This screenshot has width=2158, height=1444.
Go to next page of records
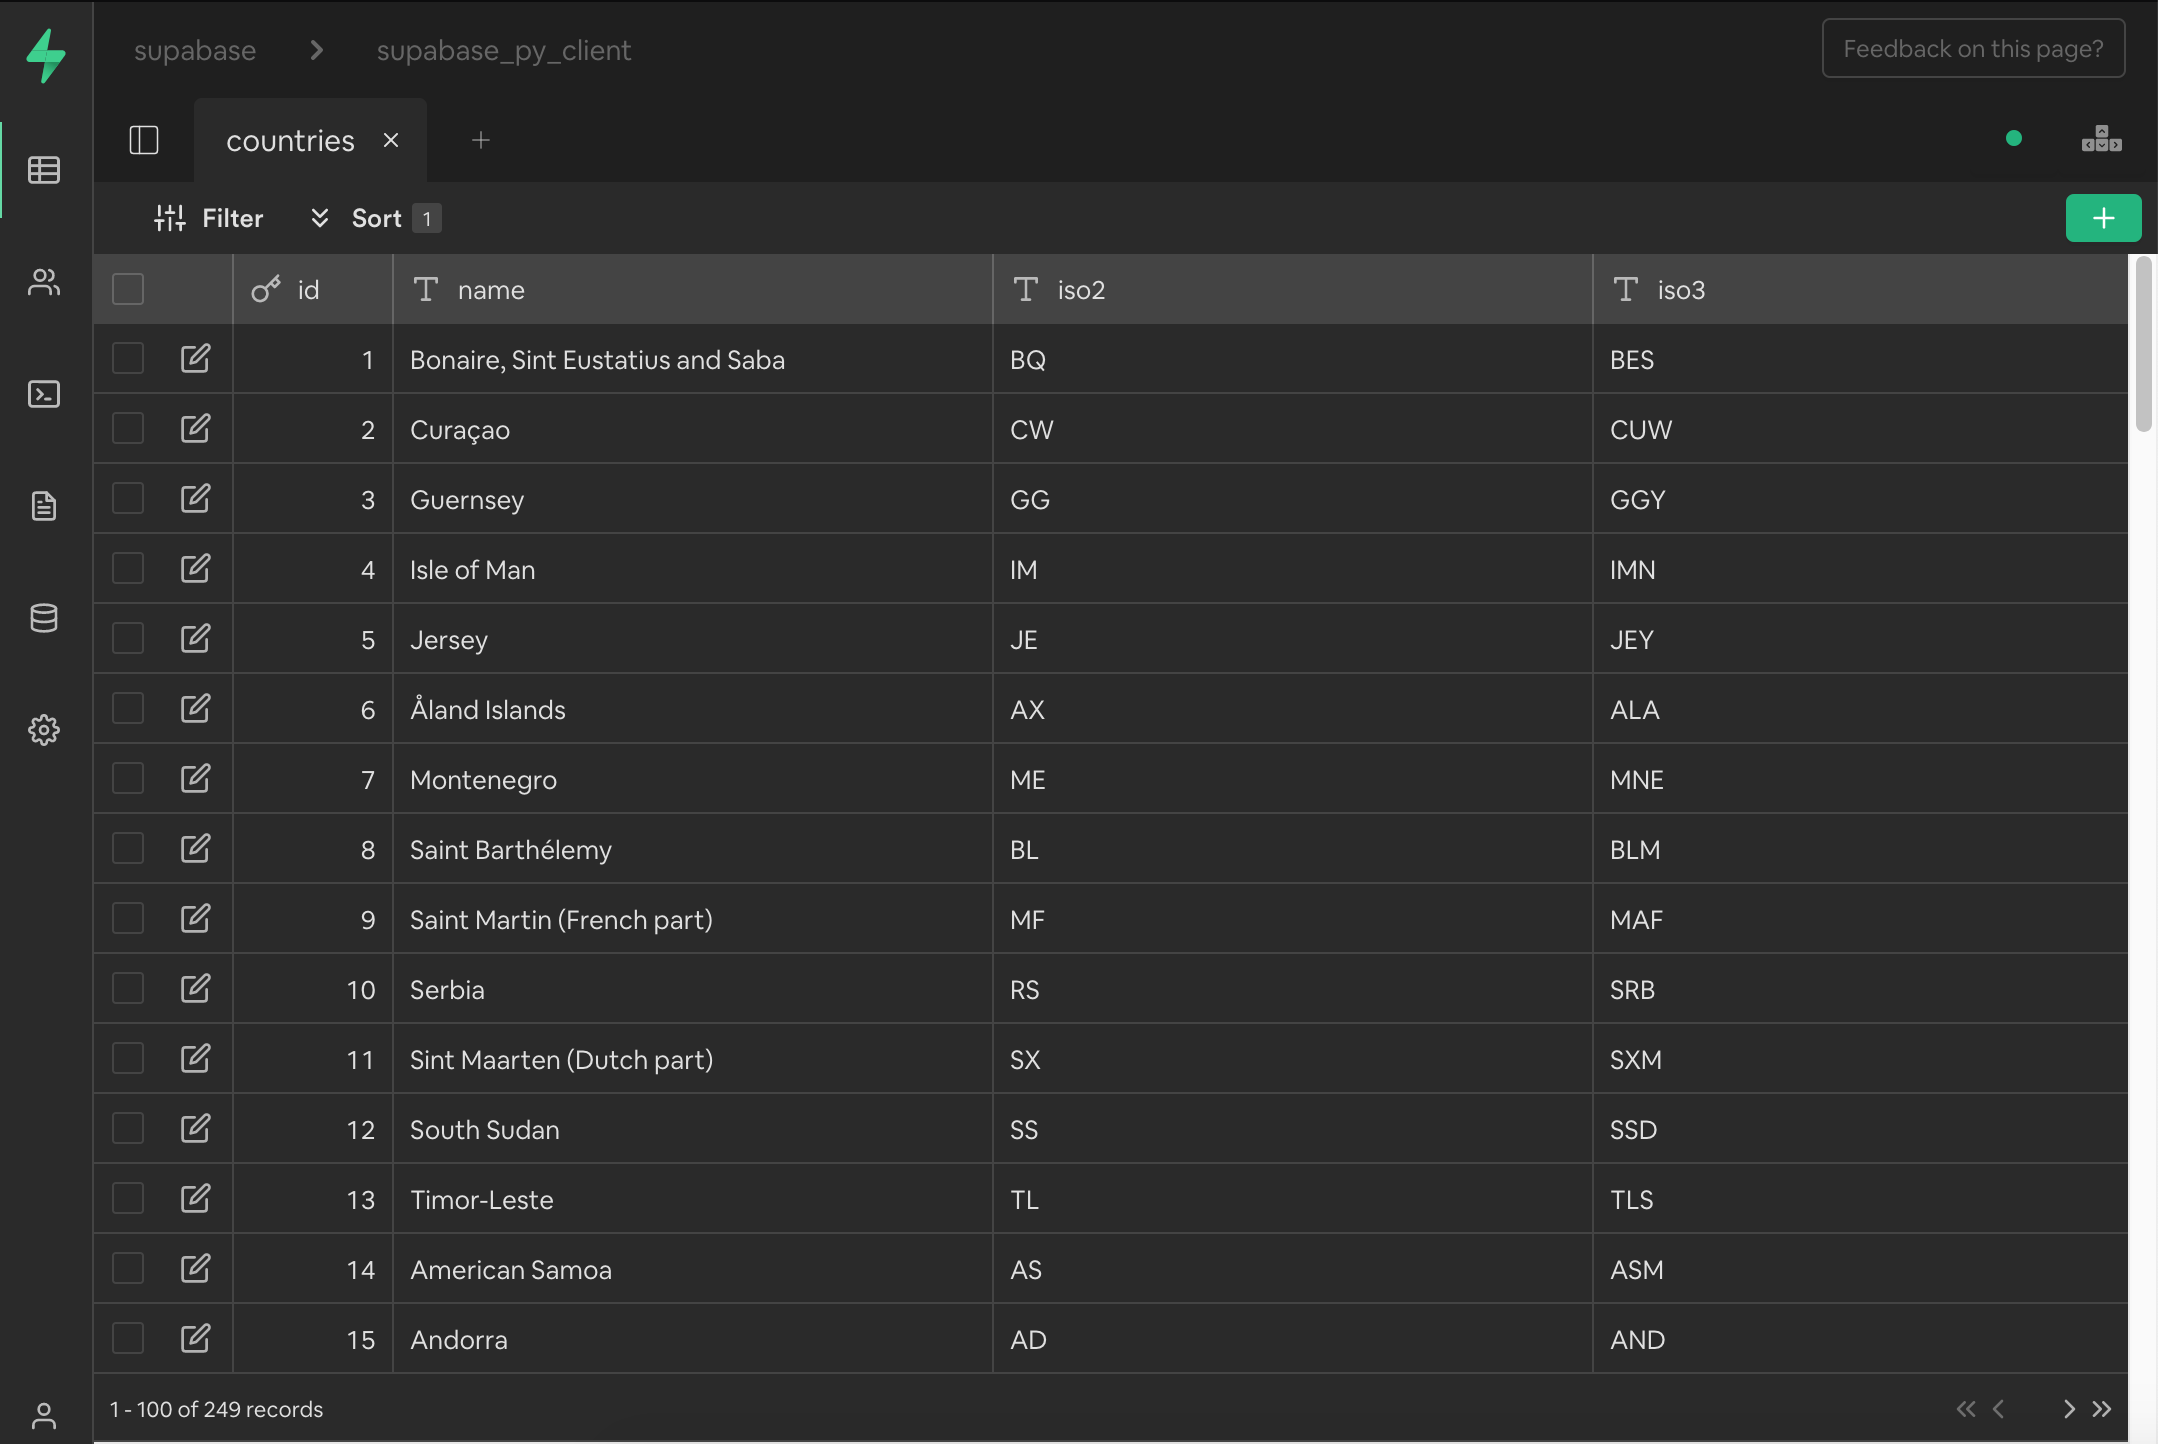(2069, 1409)
